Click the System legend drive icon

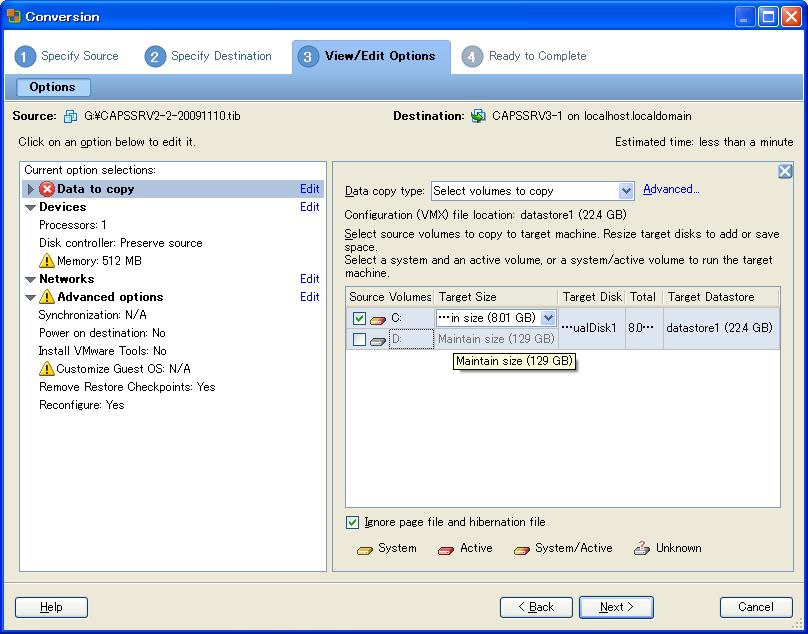pyautogui.click(x=364, y=550)
